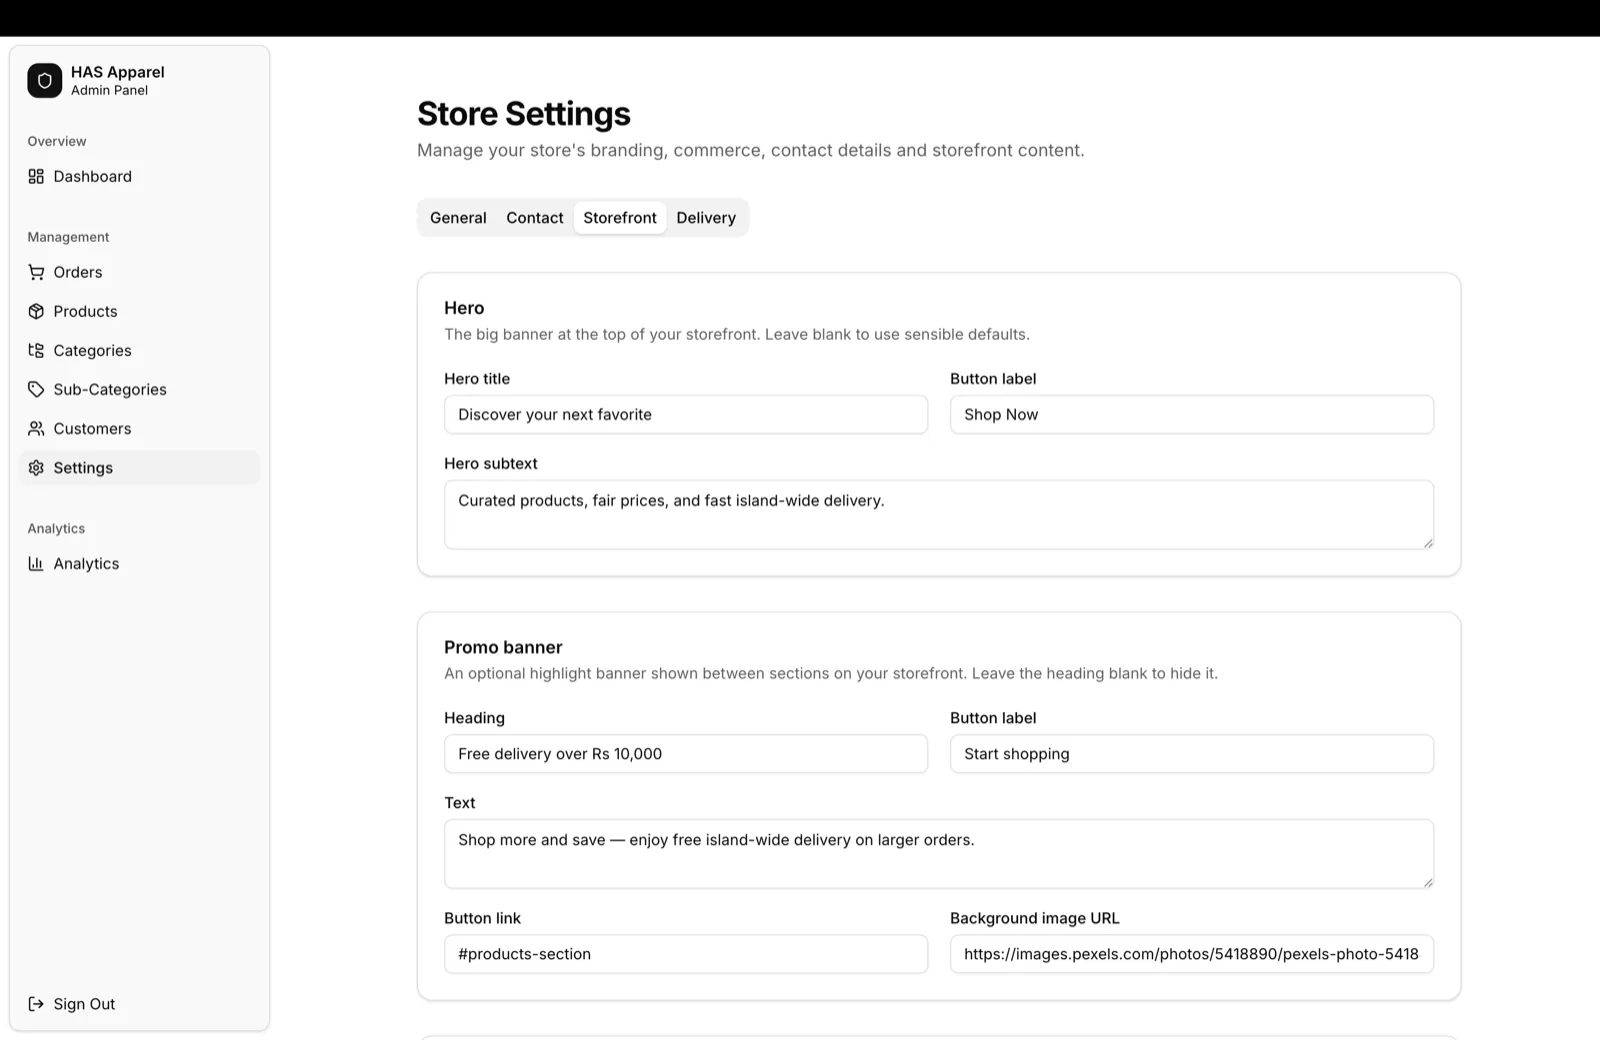Click the Products box icon
The image size is (1600, 1040).
tap(36, 311)
